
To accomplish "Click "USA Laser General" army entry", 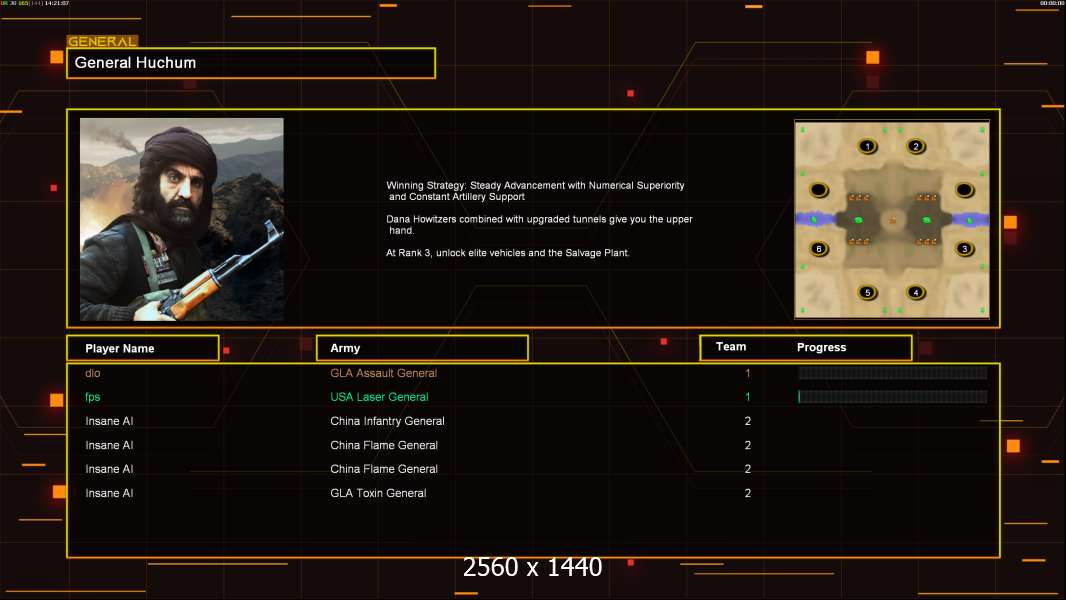I will (x=379, y=397).
